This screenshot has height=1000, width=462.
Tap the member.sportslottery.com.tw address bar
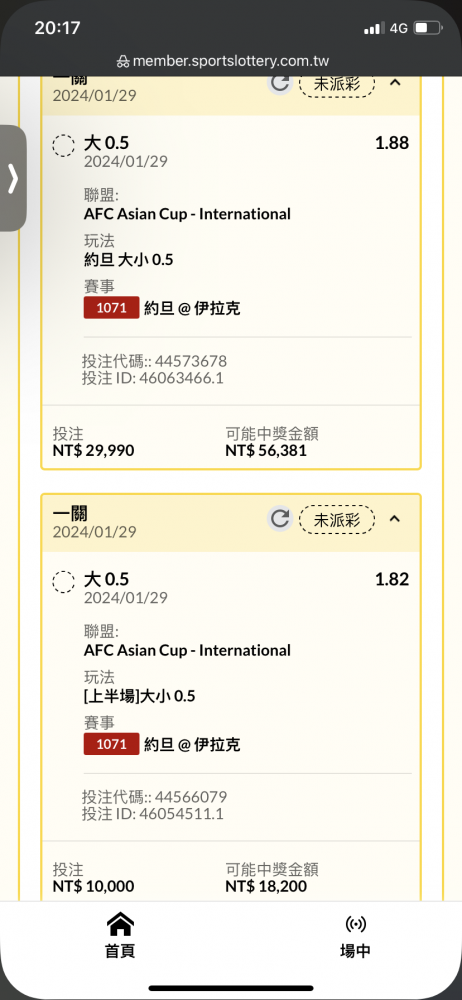(231, 62)
